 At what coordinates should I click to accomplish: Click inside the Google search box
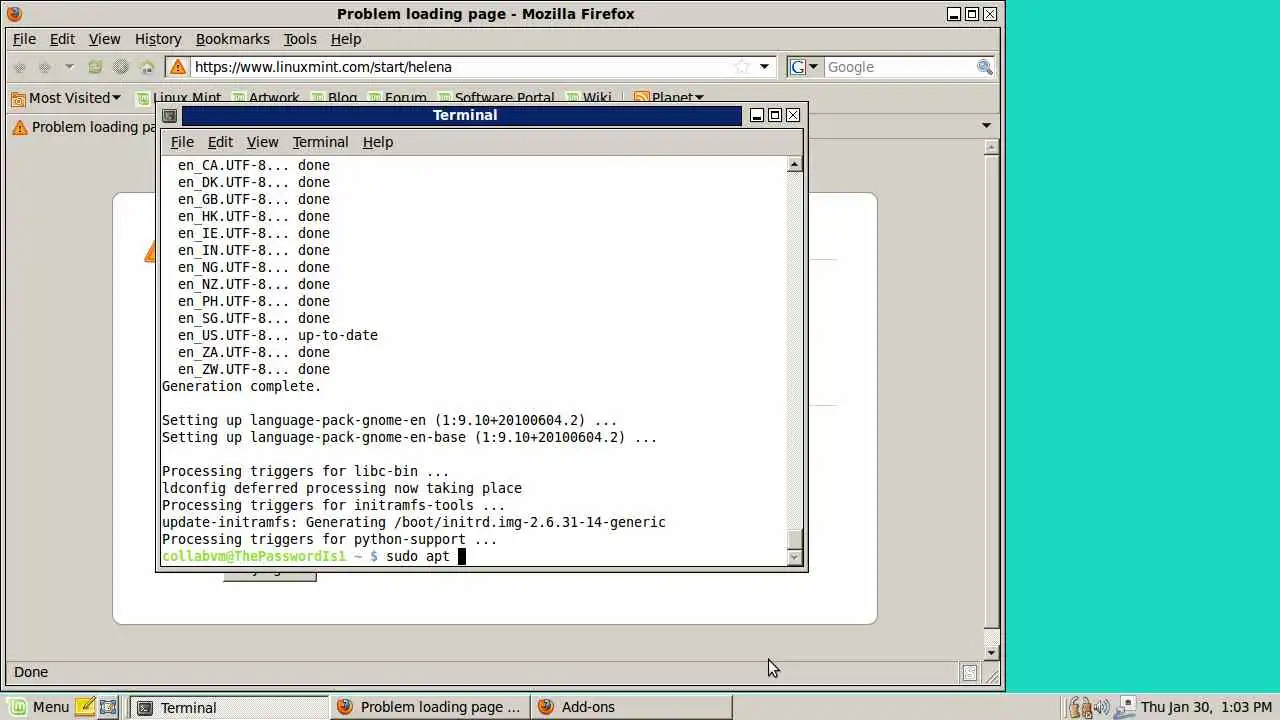[x=898, y=67]
